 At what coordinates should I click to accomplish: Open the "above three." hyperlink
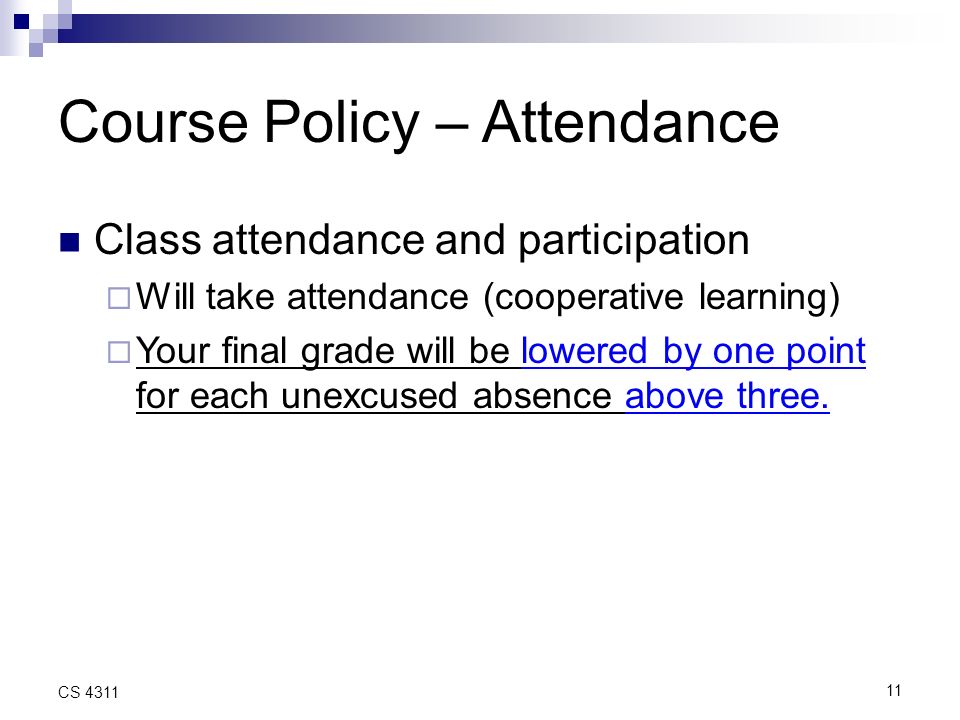pyautogui.click(x=727, y=396)
